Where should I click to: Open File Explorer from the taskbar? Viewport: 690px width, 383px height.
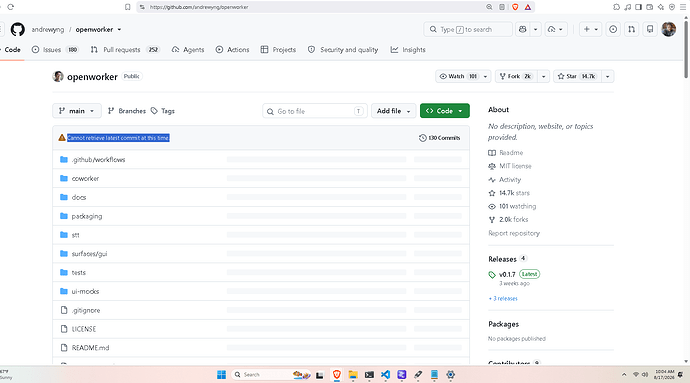[353, 375]
